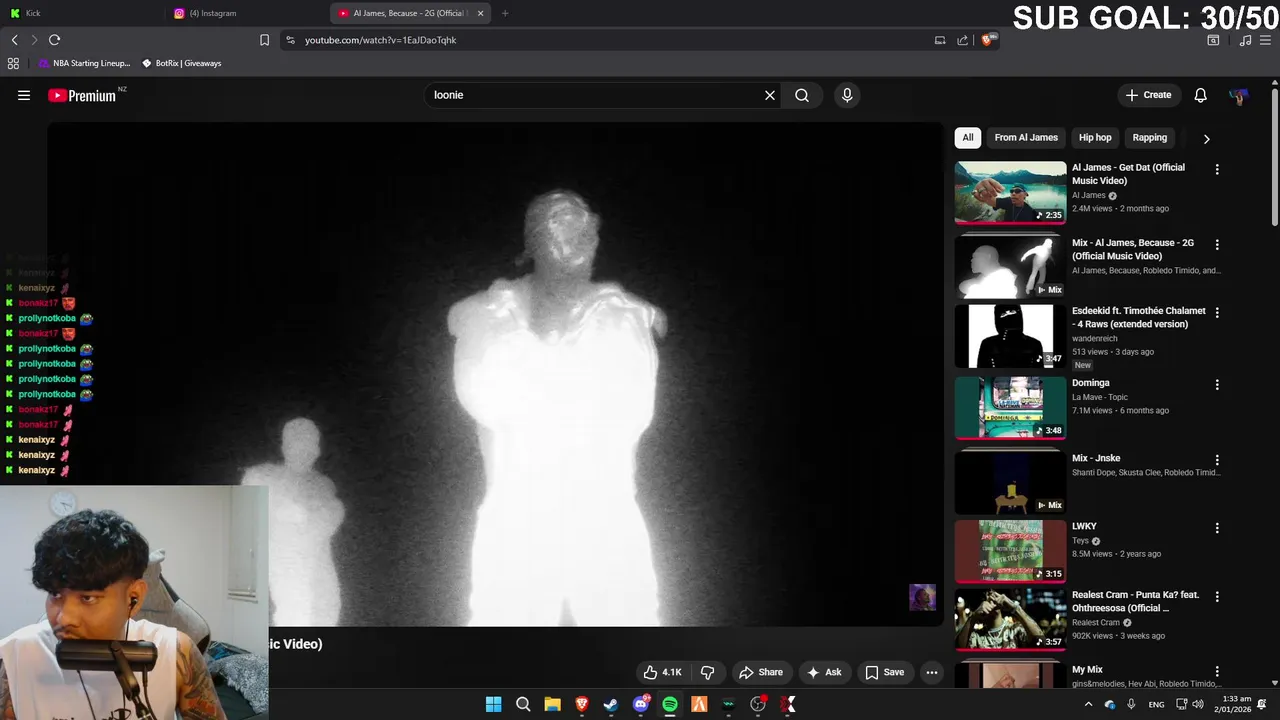This screenshot has height=720, width=1280.
Task: Open options menu for Punta Ka video
Action: (x=1217, y=597)
